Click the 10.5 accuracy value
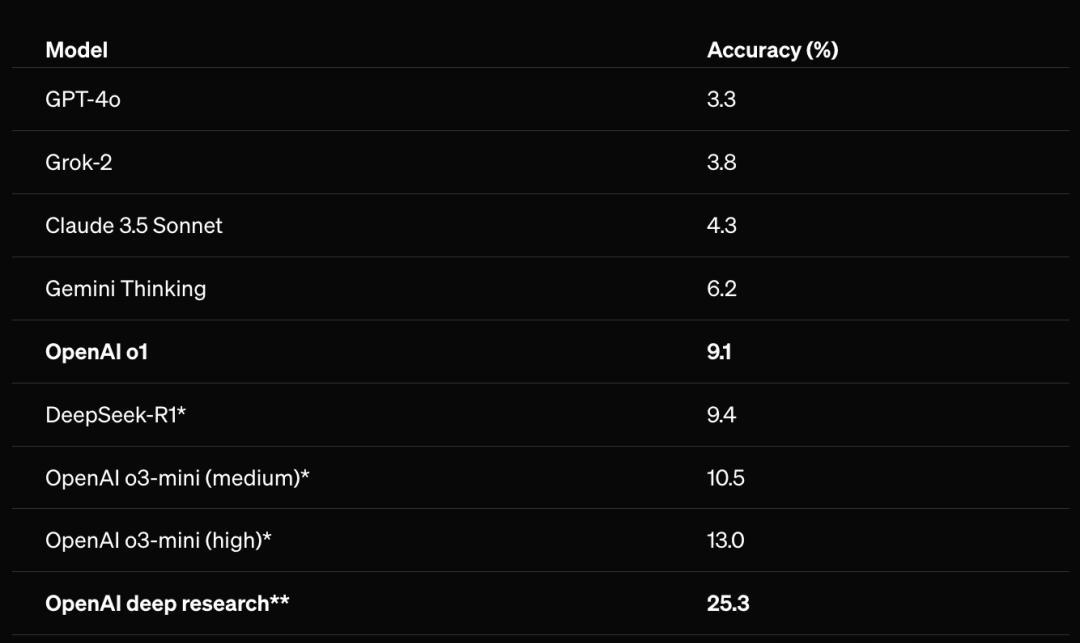Viewport: 1080px width, 643px height. pyautogui.click(x=725, y=478)
